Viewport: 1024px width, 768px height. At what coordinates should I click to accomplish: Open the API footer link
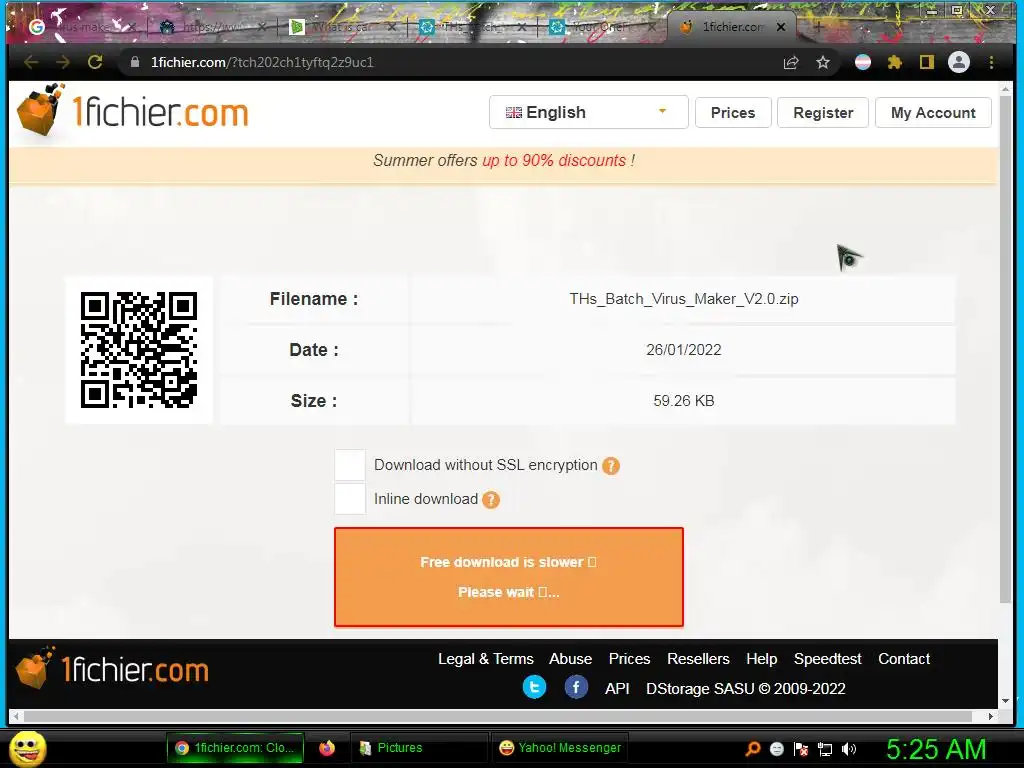tap(617, 688)
